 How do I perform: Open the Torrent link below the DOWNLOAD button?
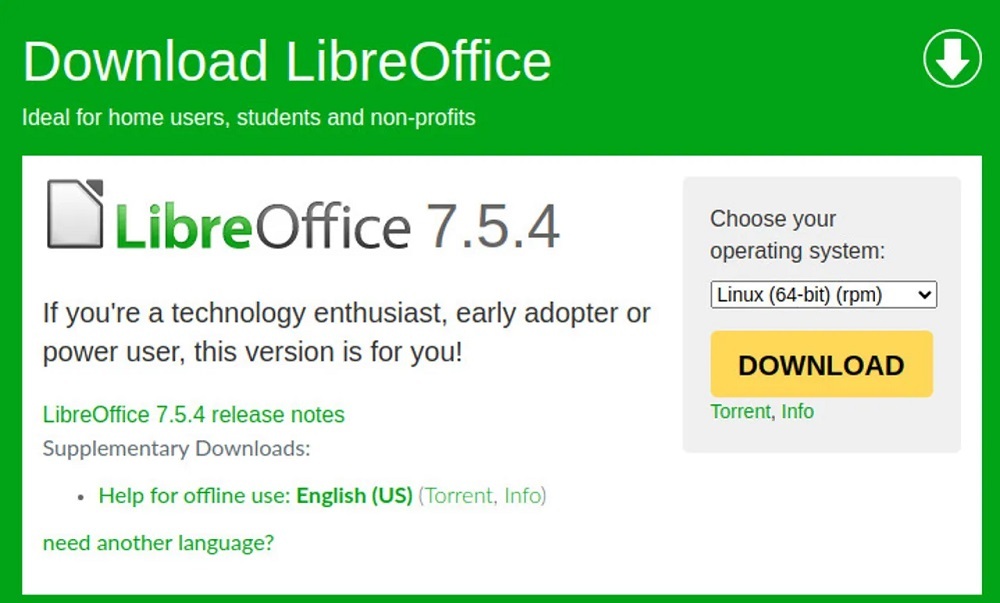tap(740, 411)
